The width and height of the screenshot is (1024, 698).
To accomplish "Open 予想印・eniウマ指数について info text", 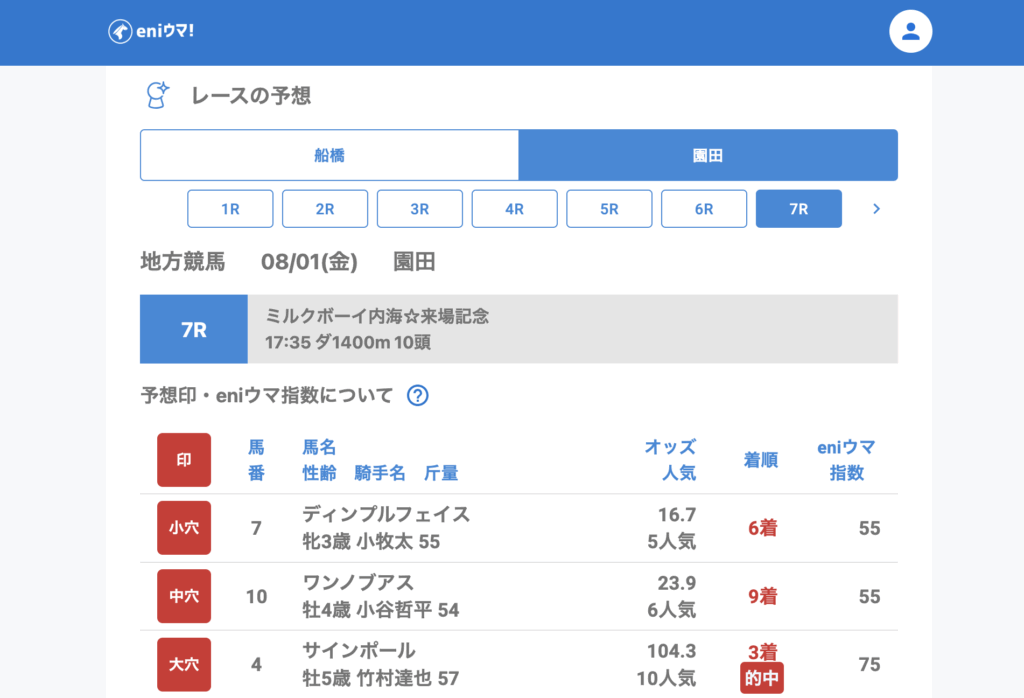I will click(267, 395).
